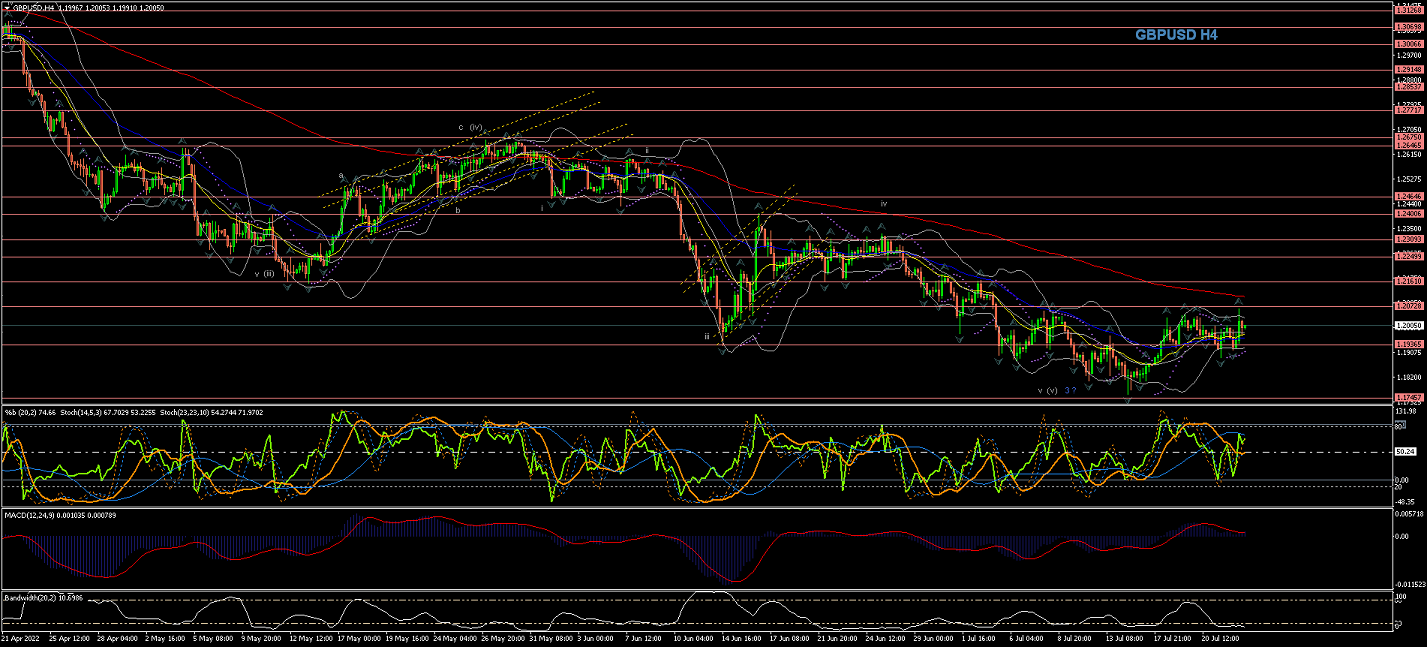
Task: Click the -0.011523 MACD scale value
Action: tap(1408, 584)
